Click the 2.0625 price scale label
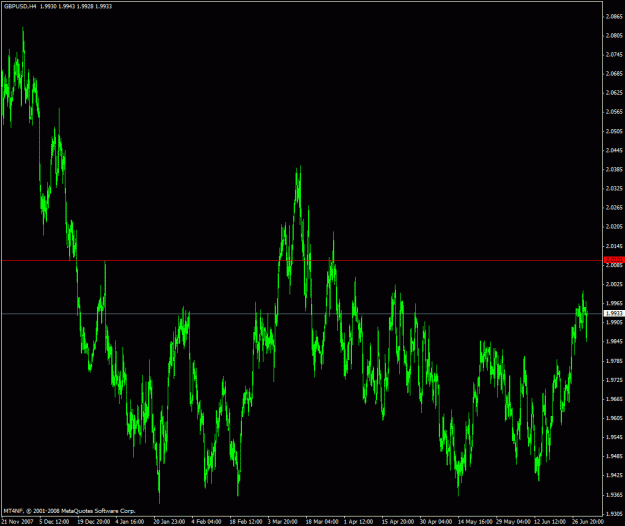The image size is (625, 526). (614, 93)
